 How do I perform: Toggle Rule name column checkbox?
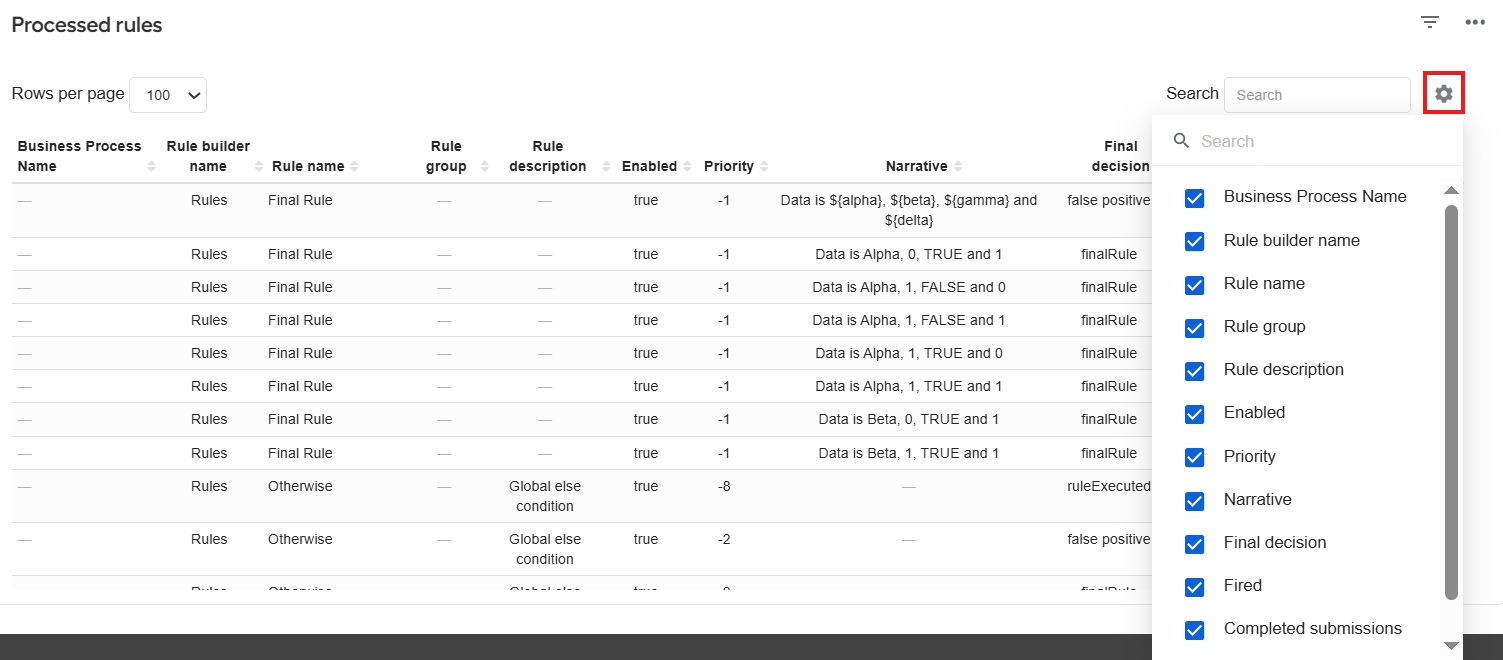(1194, 285)
